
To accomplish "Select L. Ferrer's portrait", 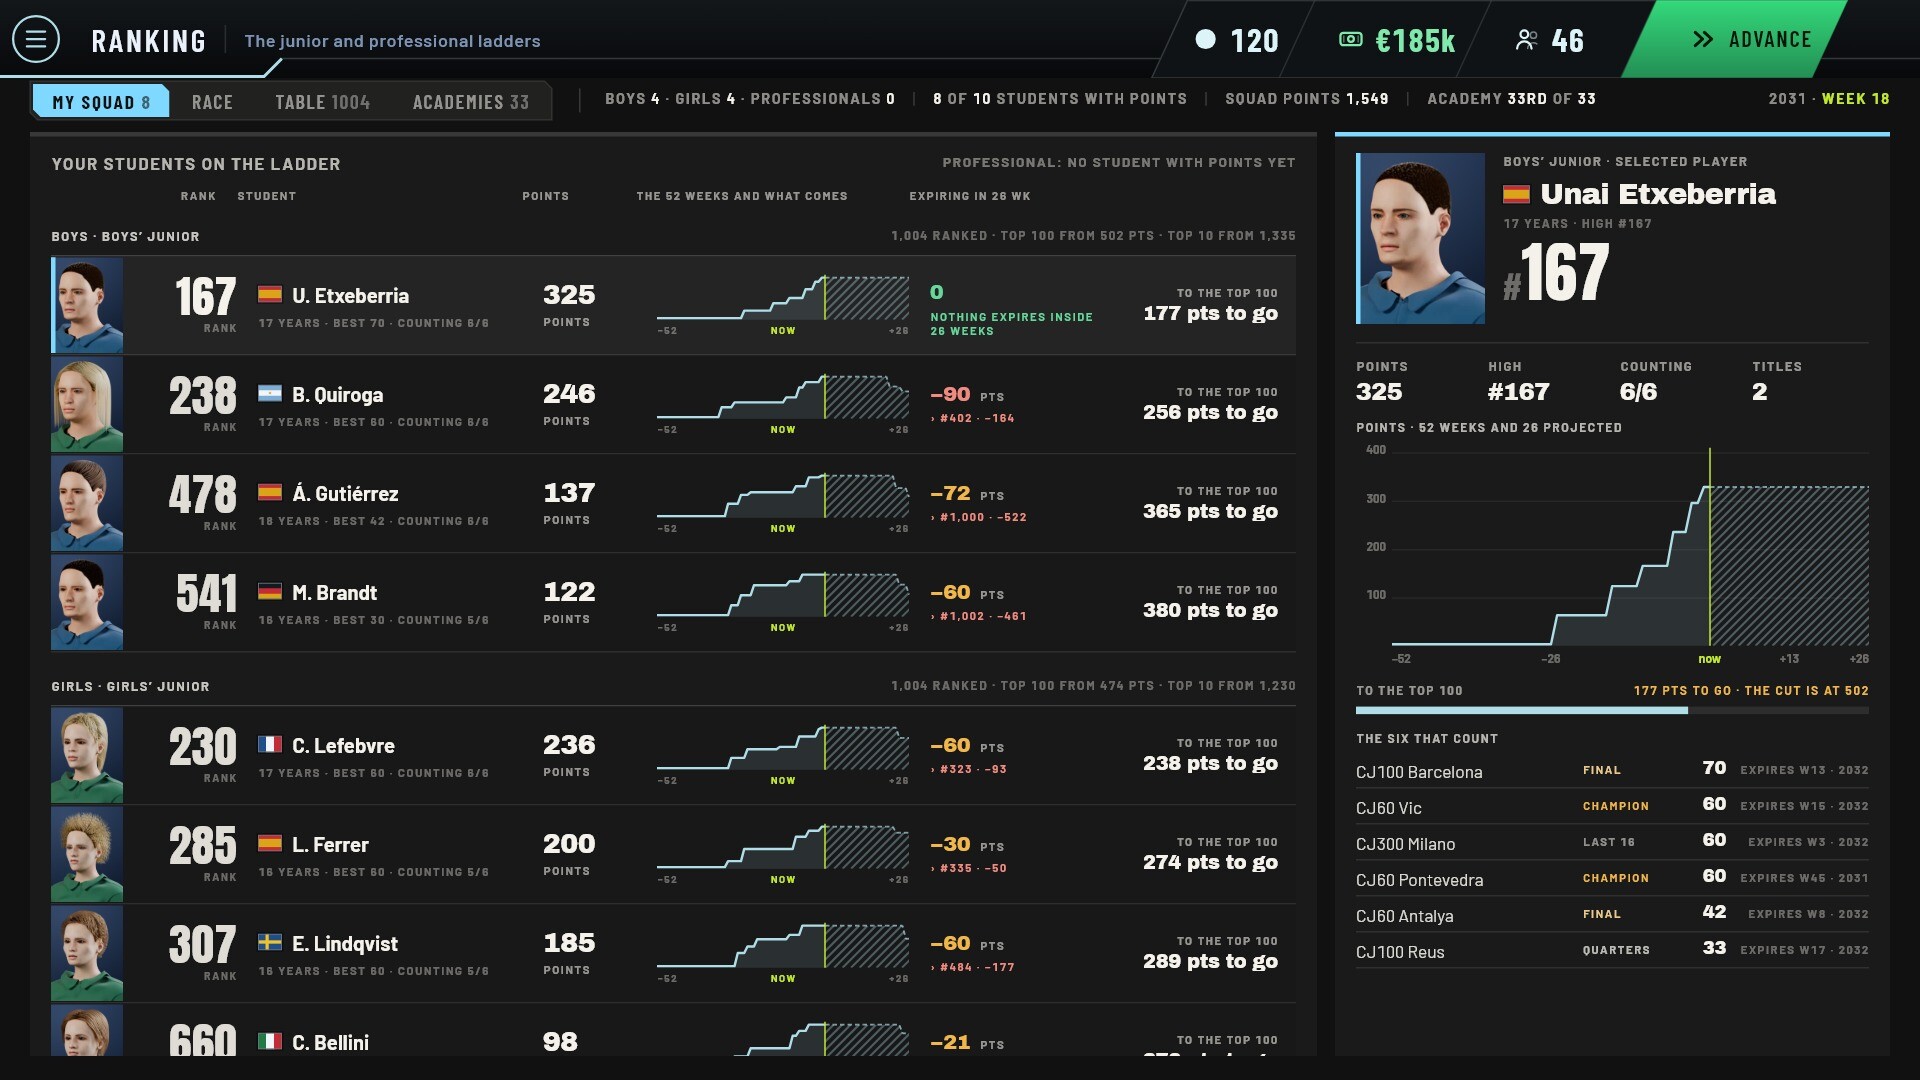I will (87, 854).
